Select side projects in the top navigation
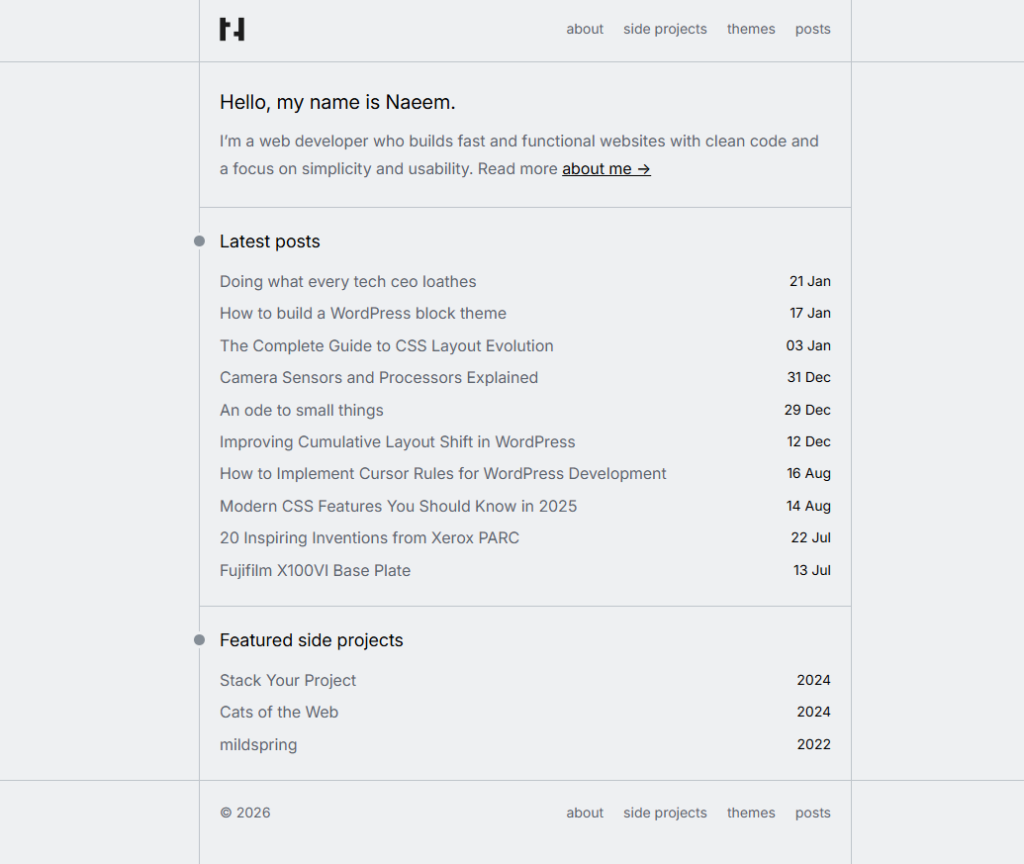Viewport: 1024px width, 864px height. (665, 29)
